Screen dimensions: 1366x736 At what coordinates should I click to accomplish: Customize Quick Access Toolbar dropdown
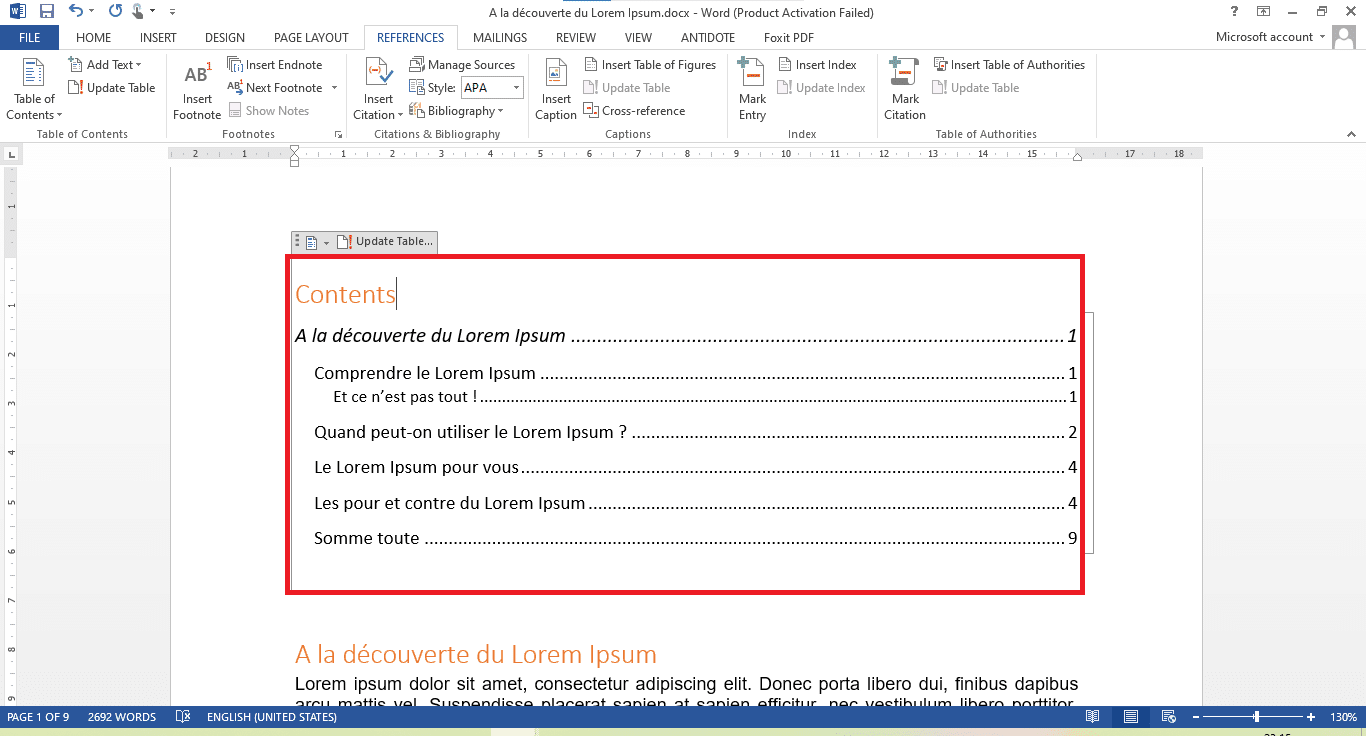(x=172, y=13)
